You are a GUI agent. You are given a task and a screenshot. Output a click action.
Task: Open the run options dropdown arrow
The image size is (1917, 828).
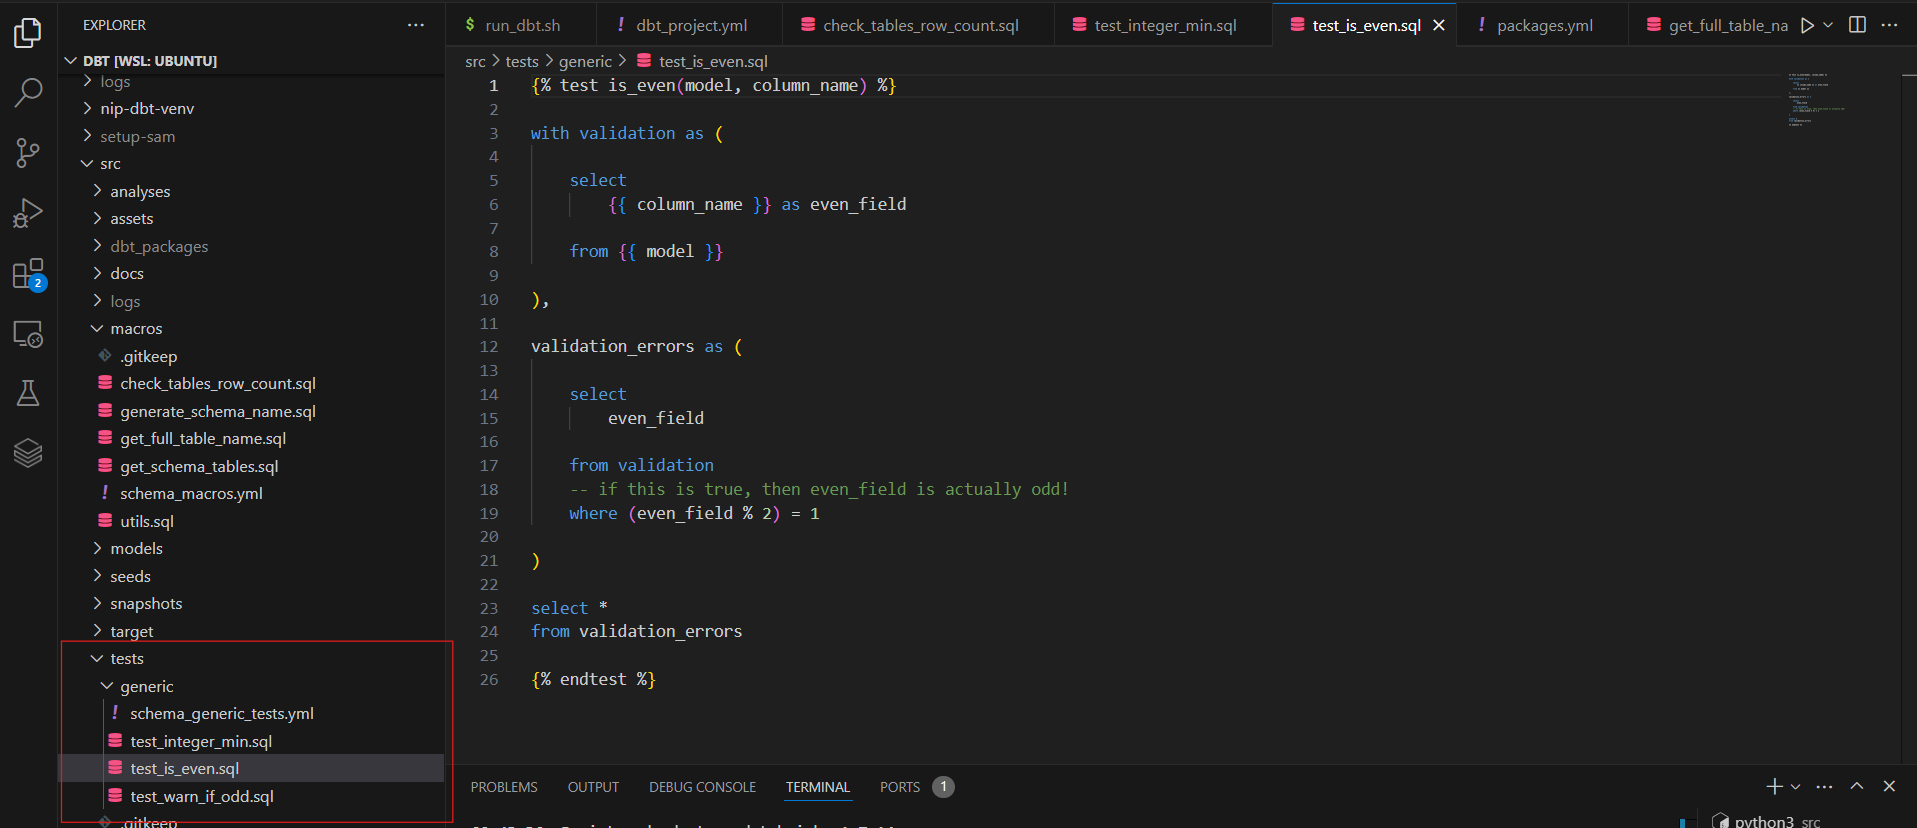tap(1828, 25)
